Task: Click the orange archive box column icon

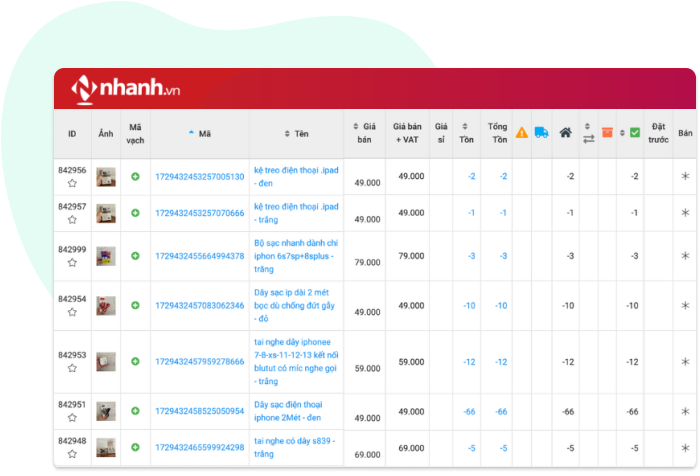Action: coord(607,132)
